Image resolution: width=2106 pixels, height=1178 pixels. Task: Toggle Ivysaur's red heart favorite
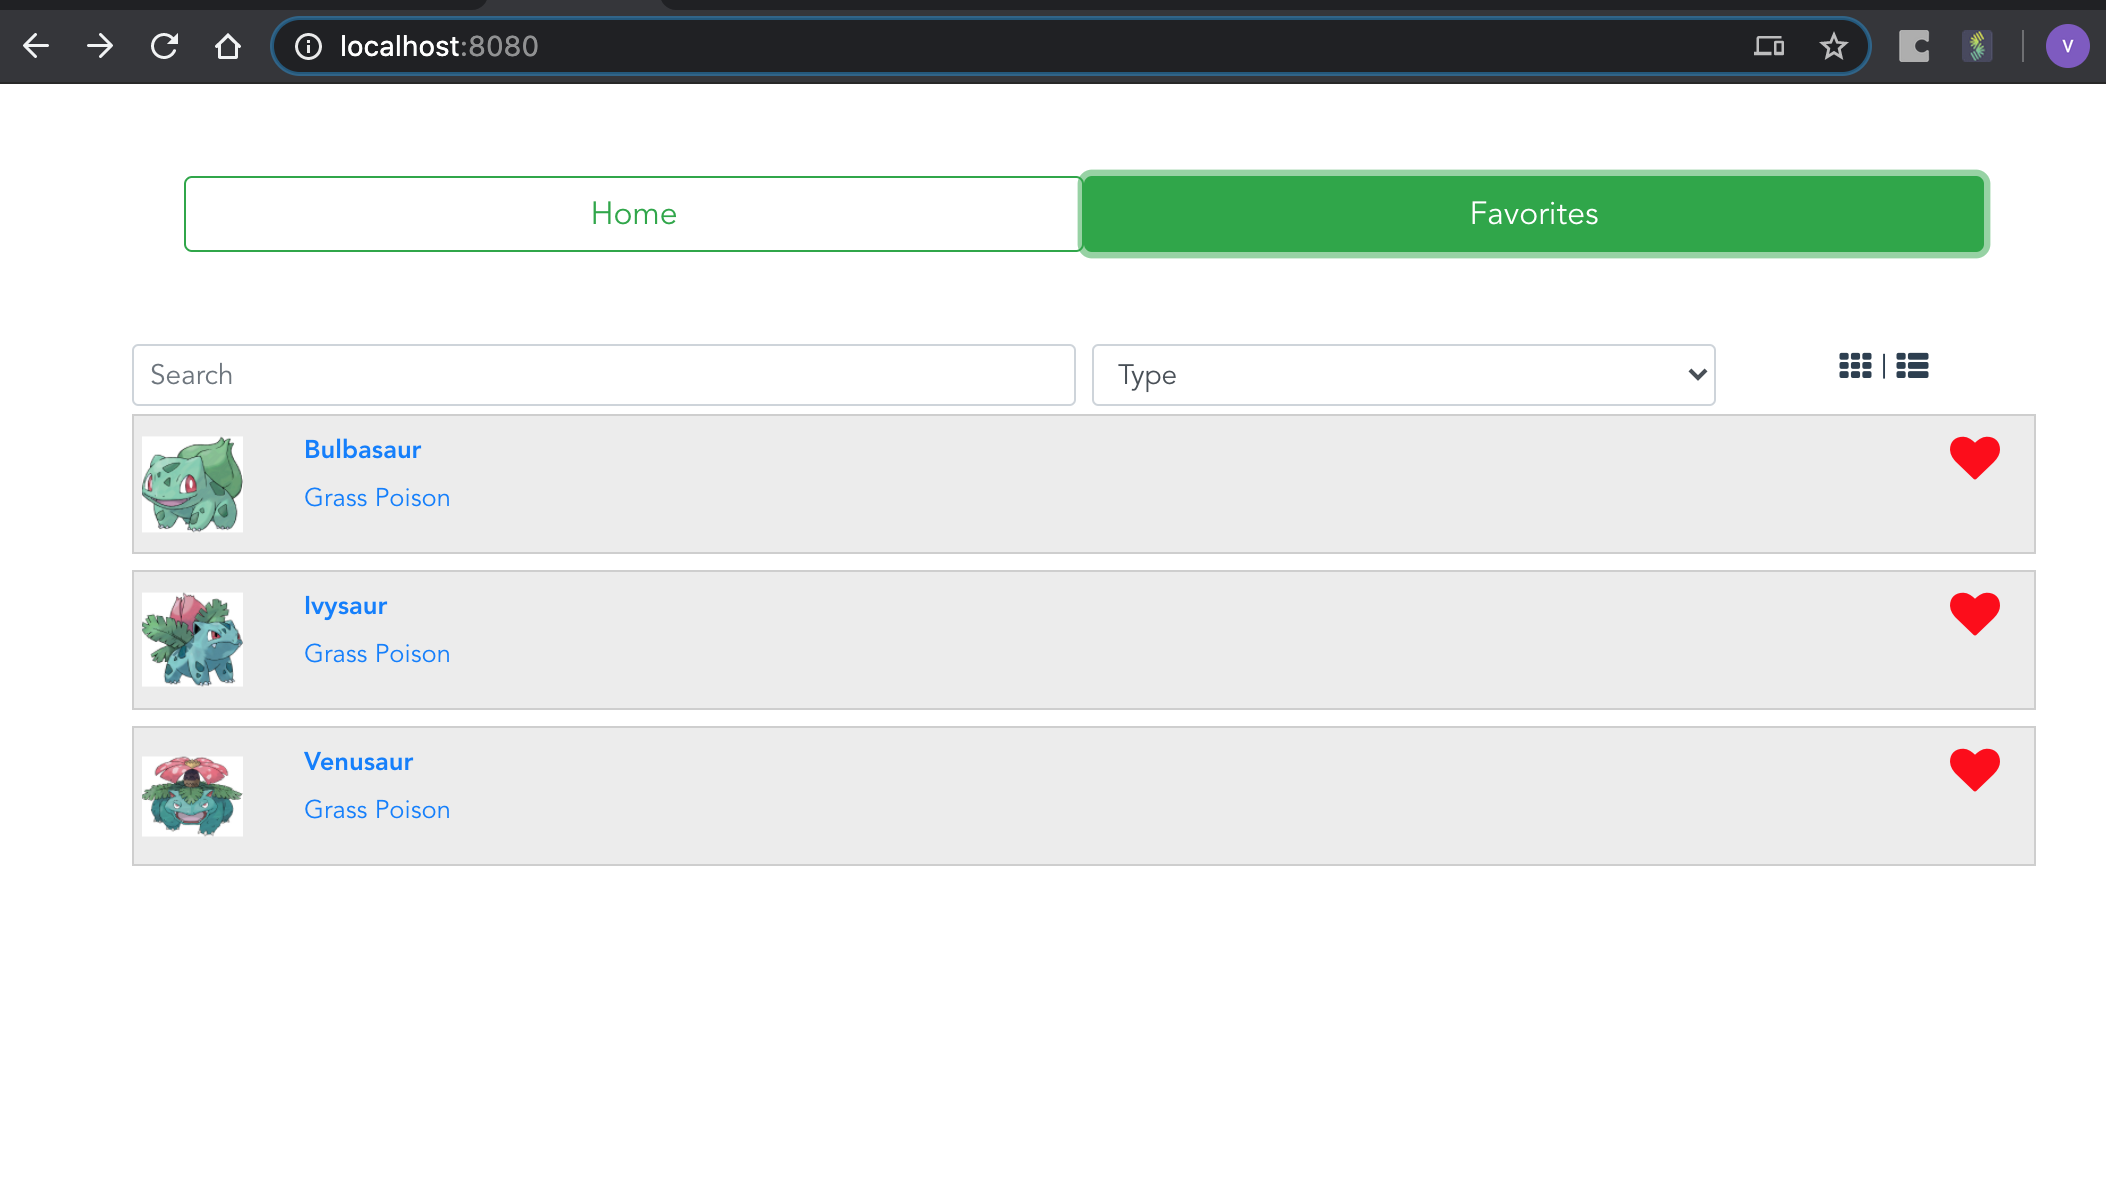[x=1974, y=614]
